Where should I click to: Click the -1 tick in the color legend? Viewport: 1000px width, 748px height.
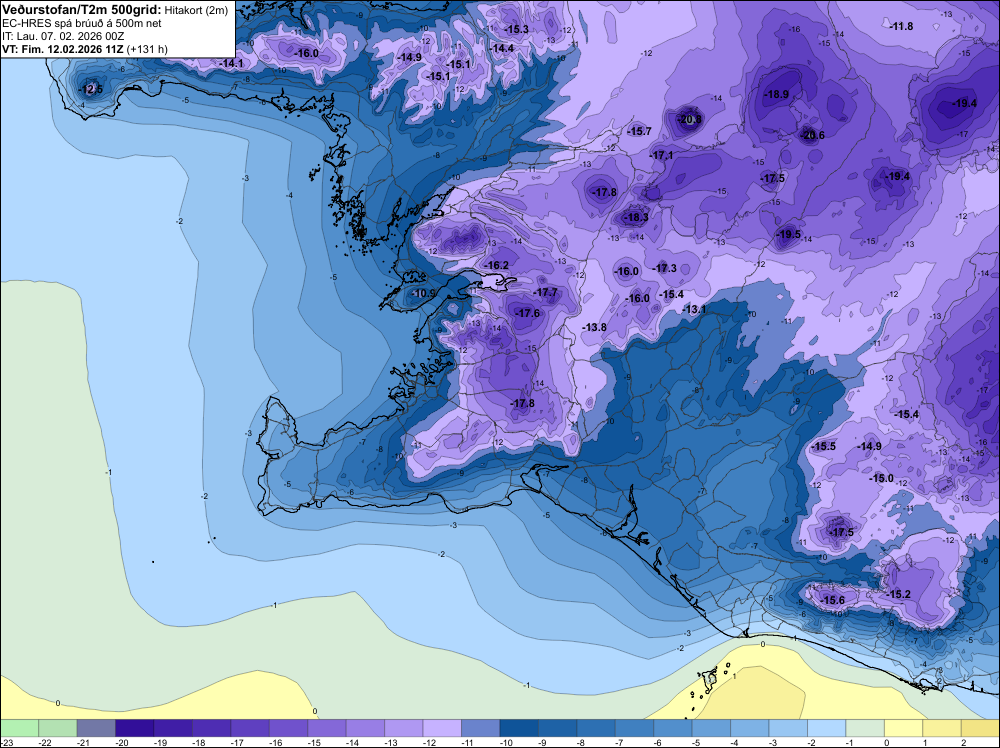(x=851, y=742)
